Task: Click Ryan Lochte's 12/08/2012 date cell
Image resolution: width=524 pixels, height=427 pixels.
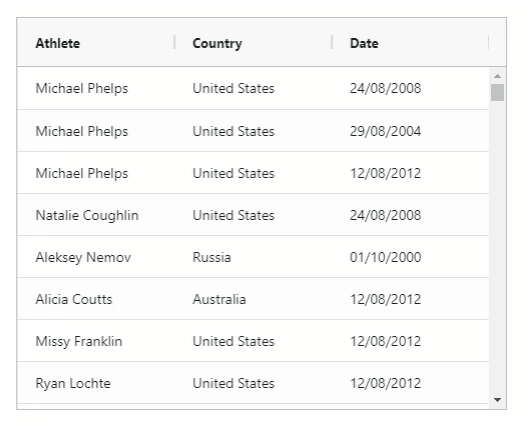Action: [410, 383]
